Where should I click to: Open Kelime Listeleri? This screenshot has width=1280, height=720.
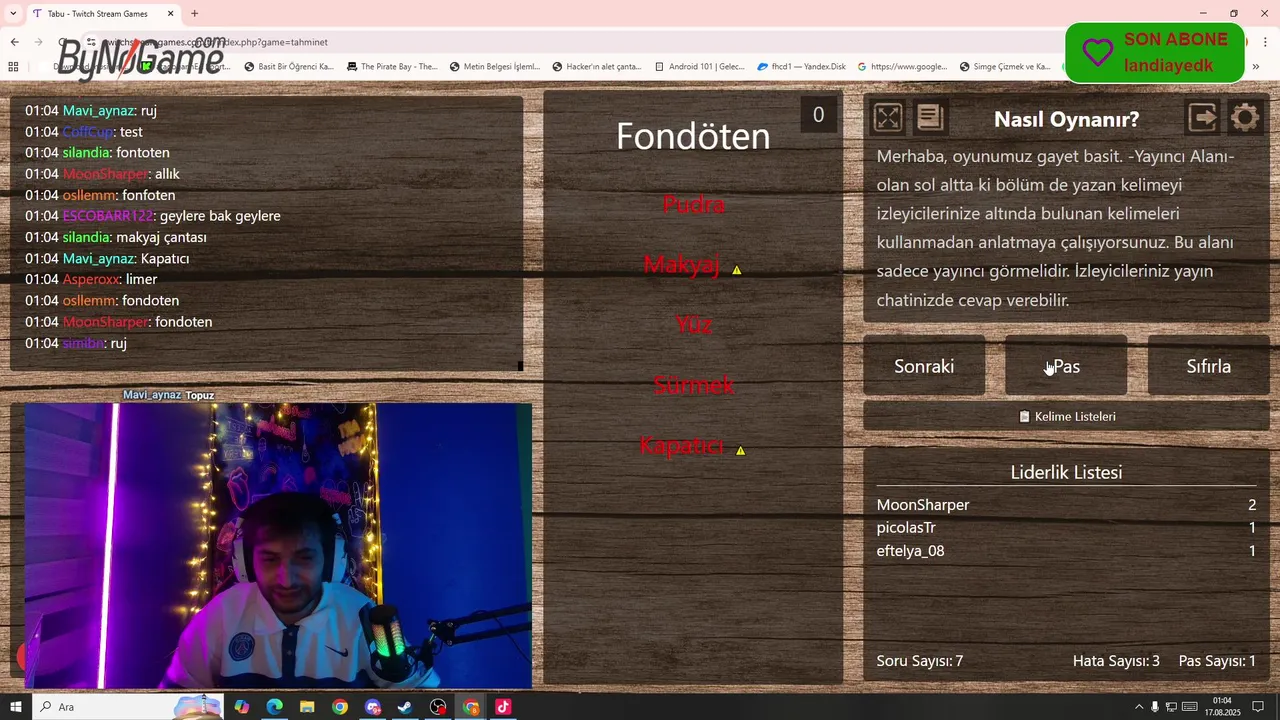(1066, 416)
